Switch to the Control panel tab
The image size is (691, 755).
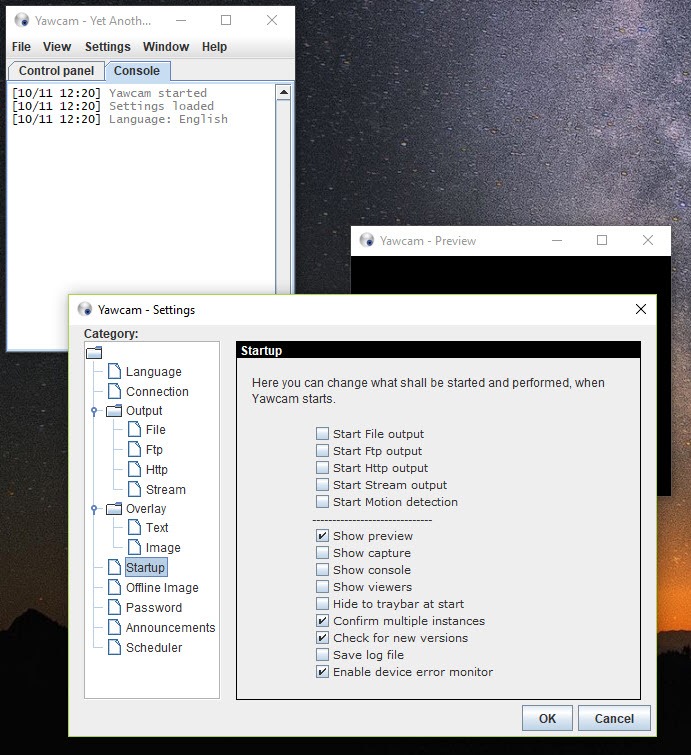[x=56, y=71]
